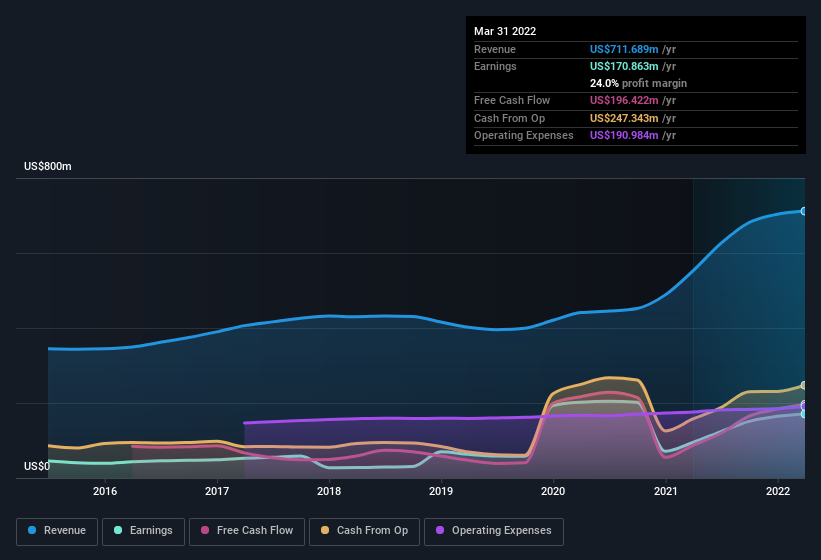
Task: Toggle the Cash From Op legend button
Action: [364, 531]
